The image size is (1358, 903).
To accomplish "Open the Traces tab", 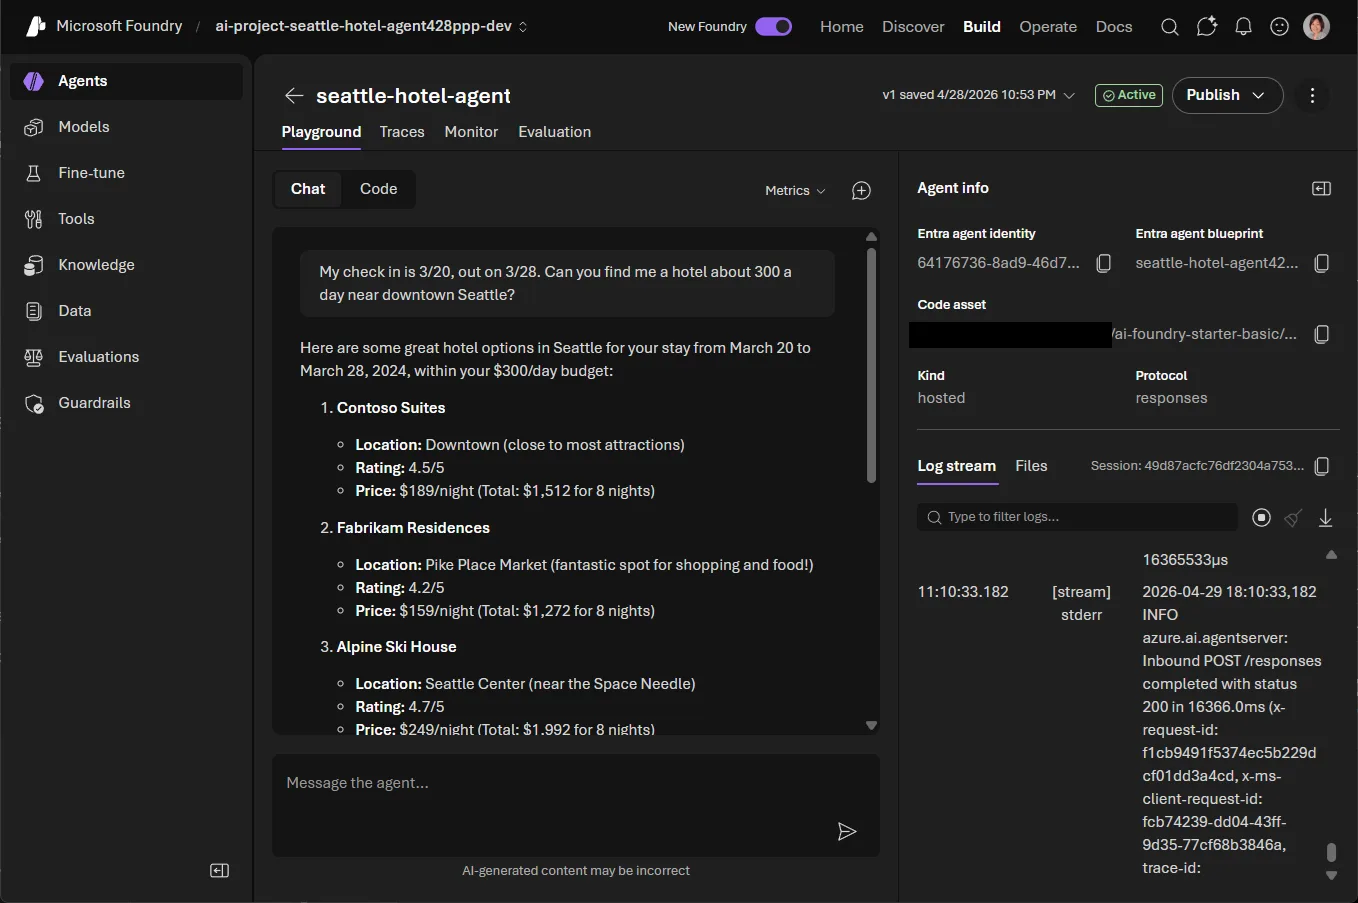I will [x=402, y=132].
